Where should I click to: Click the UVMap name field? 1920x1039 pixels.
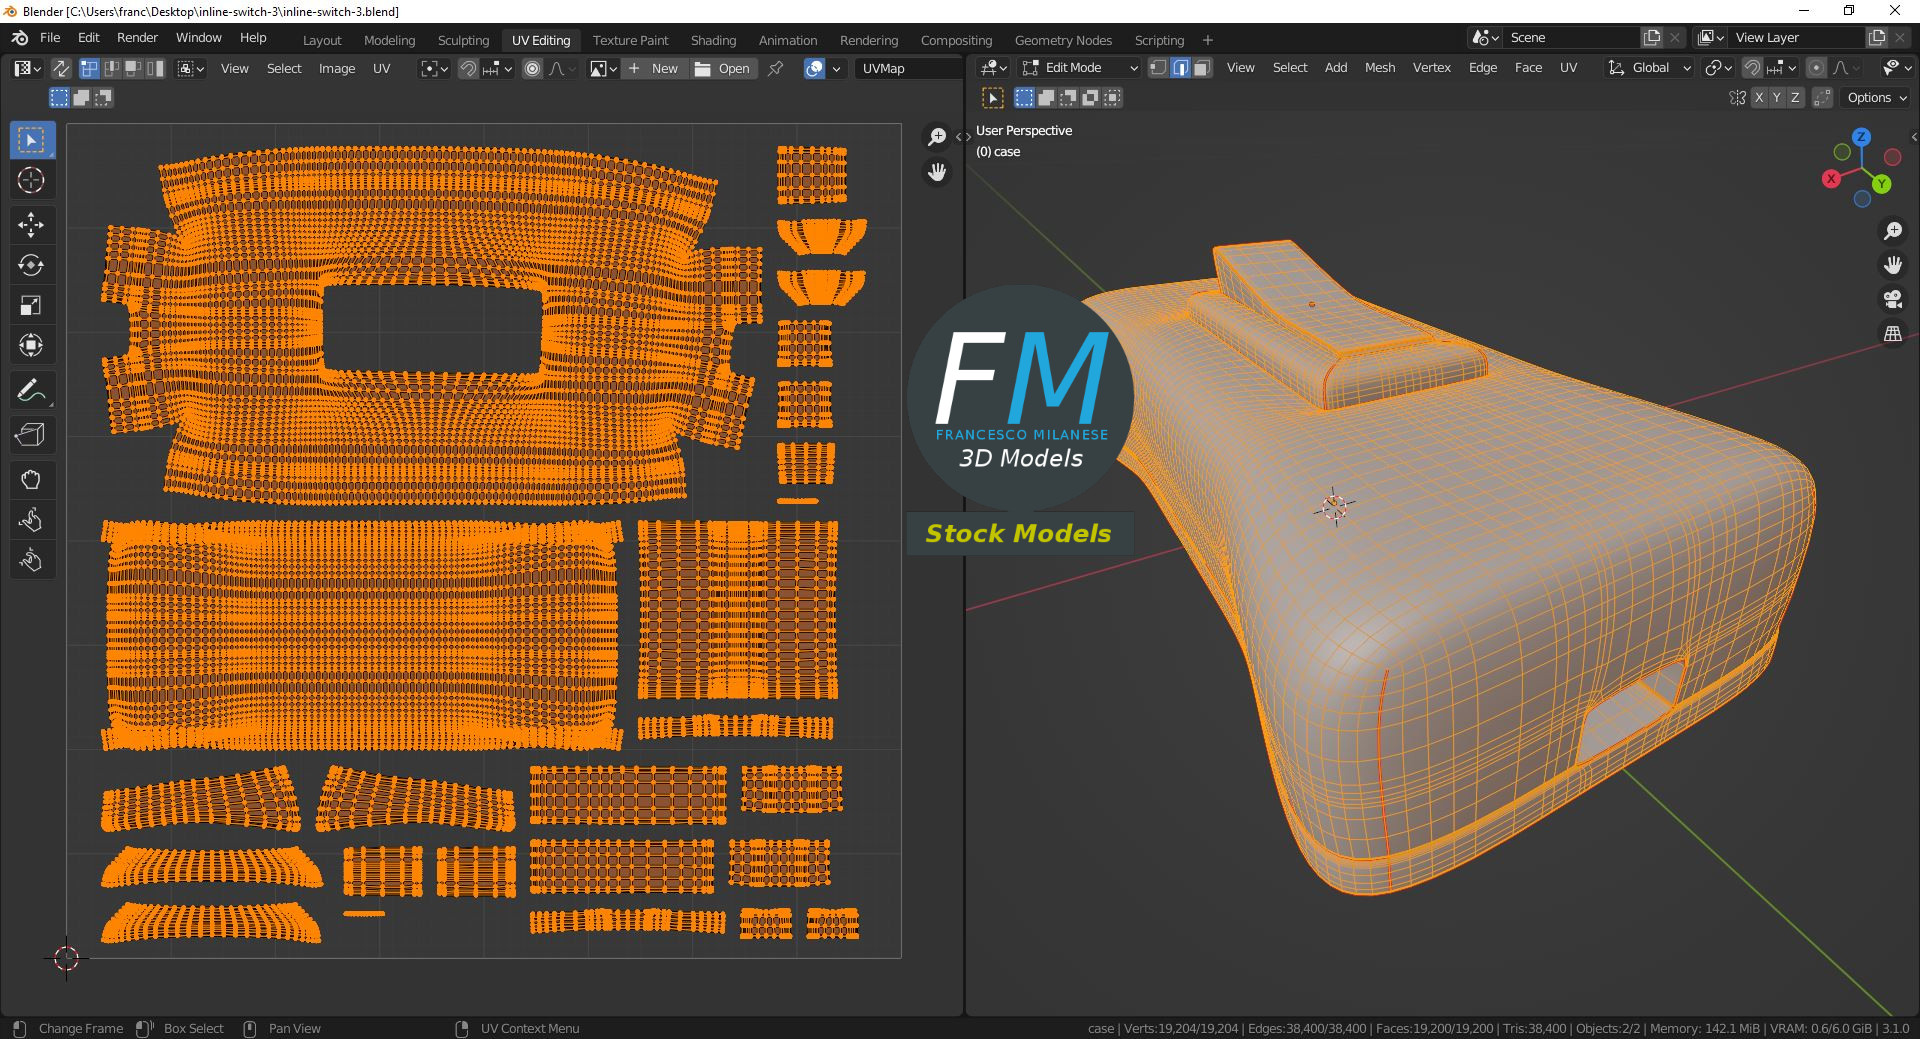click(905, 68)
